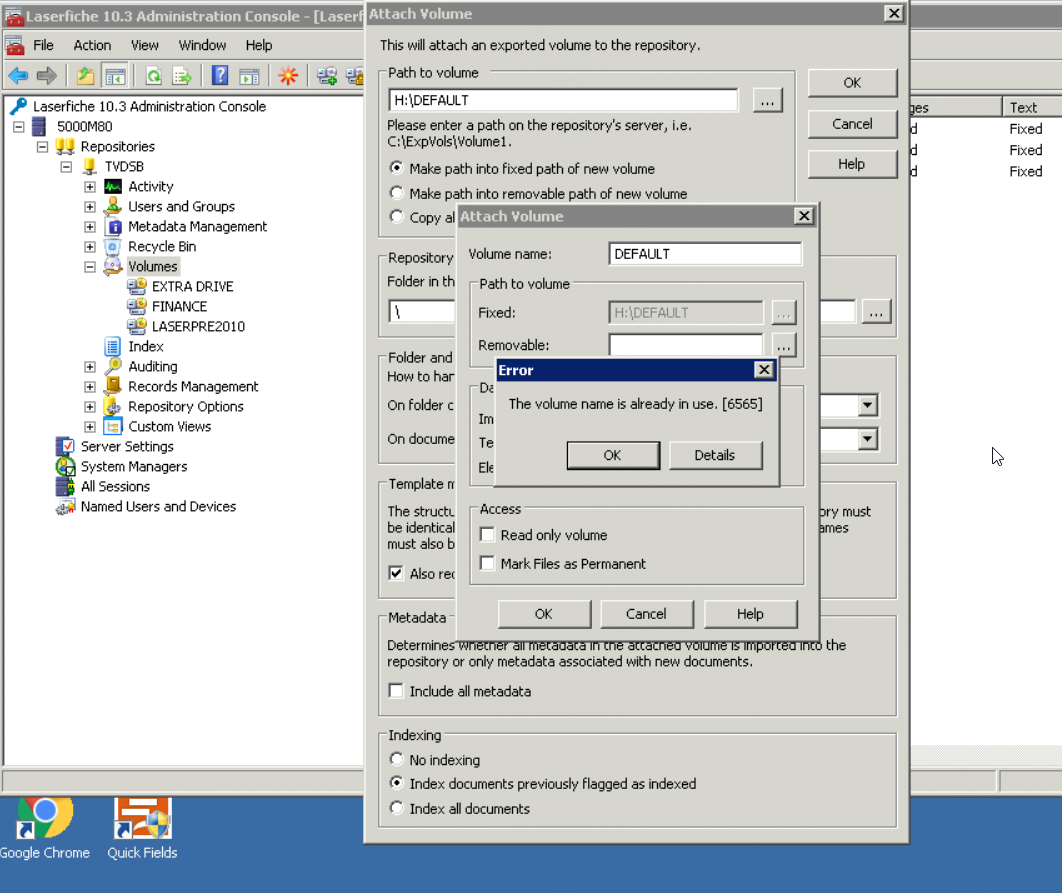Open the Window menu
This screenshot has width=1062, height=893.
tap(202, 45)
